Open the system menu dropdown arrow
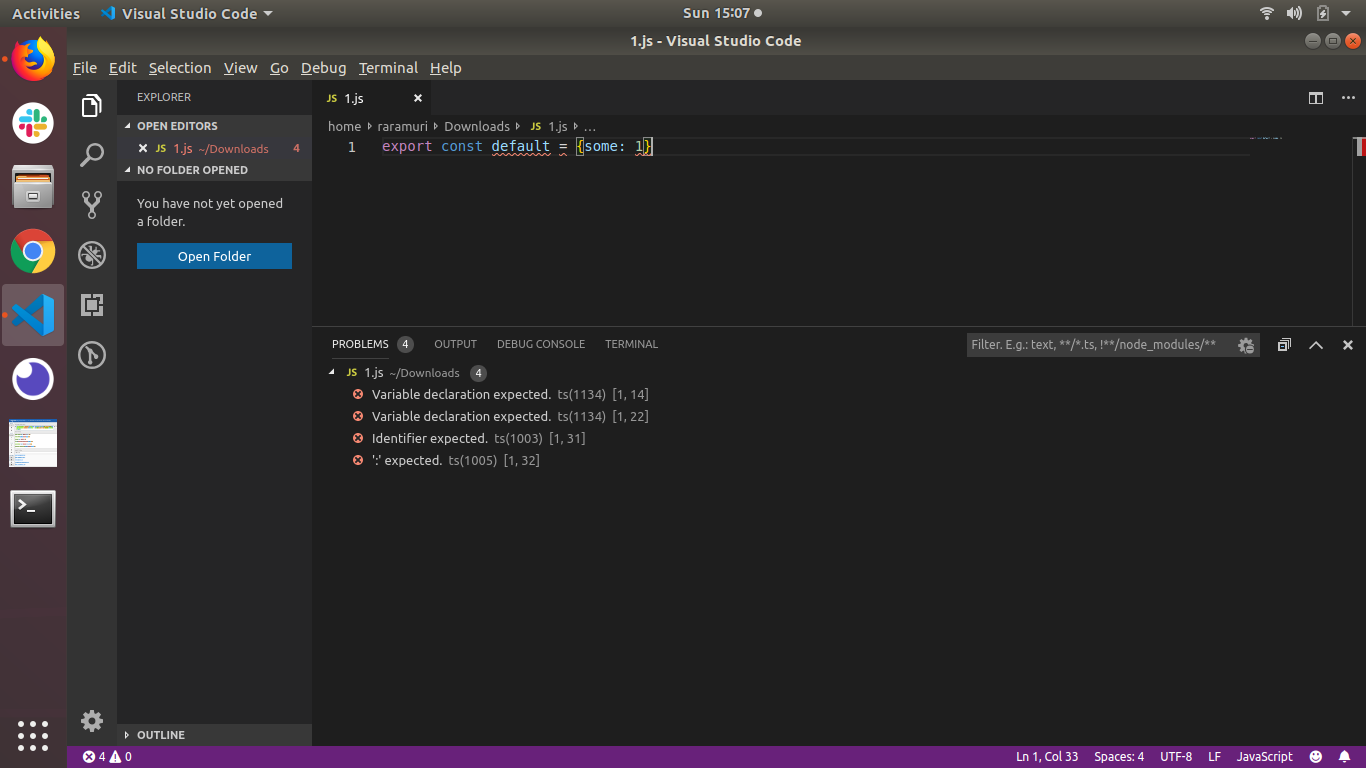 point(1346,14)
